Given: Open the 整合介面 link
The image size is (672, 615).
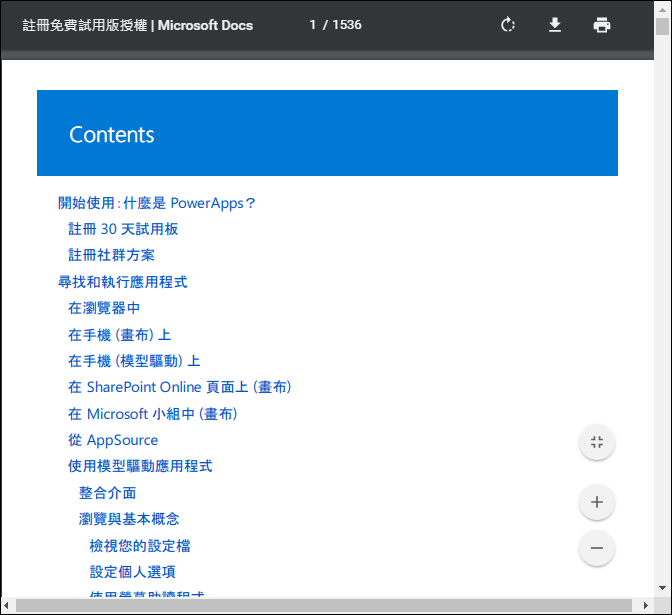Looking at the screenshot, I should (108, 493).
